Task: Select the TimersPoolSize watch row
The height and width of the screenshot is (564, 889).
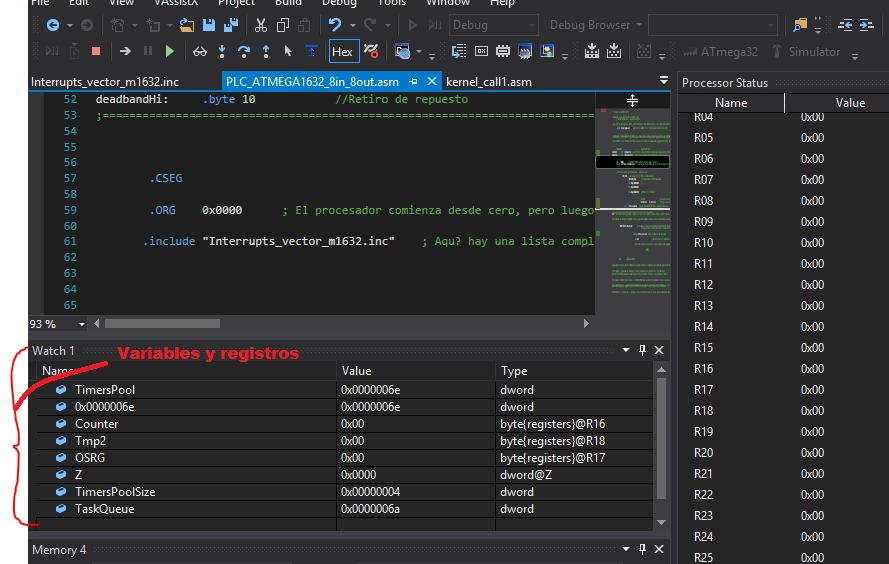Action: (115, 492)
